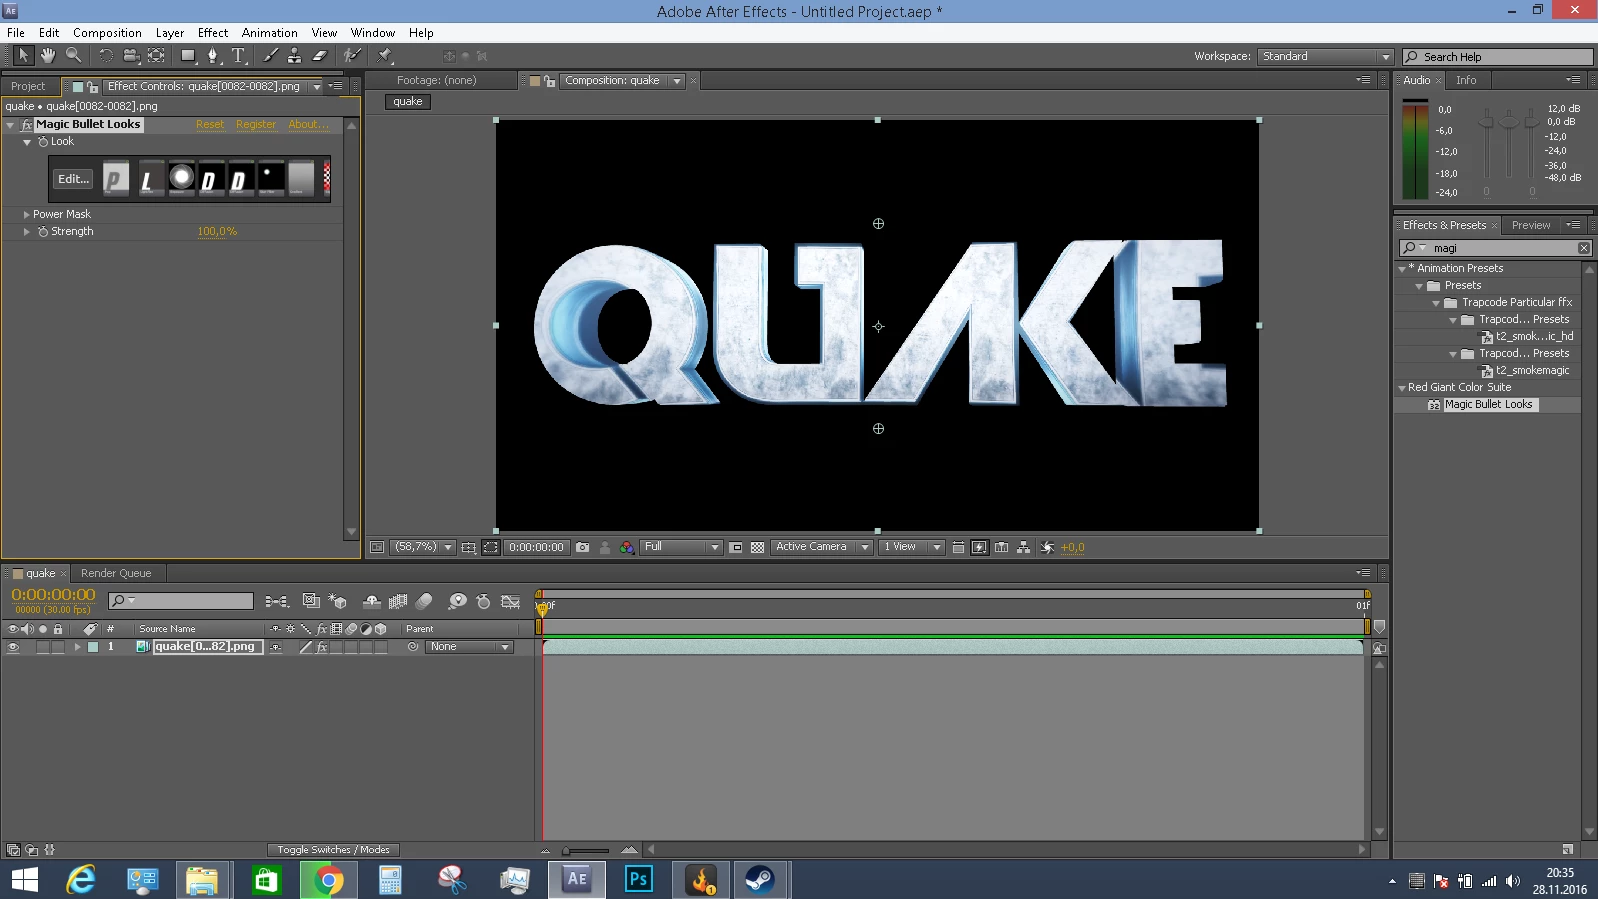This screenshot has width=1598, height=899.
Task: Toggle Pixel Aspect Ratio Correction
Action: (958, 547)
